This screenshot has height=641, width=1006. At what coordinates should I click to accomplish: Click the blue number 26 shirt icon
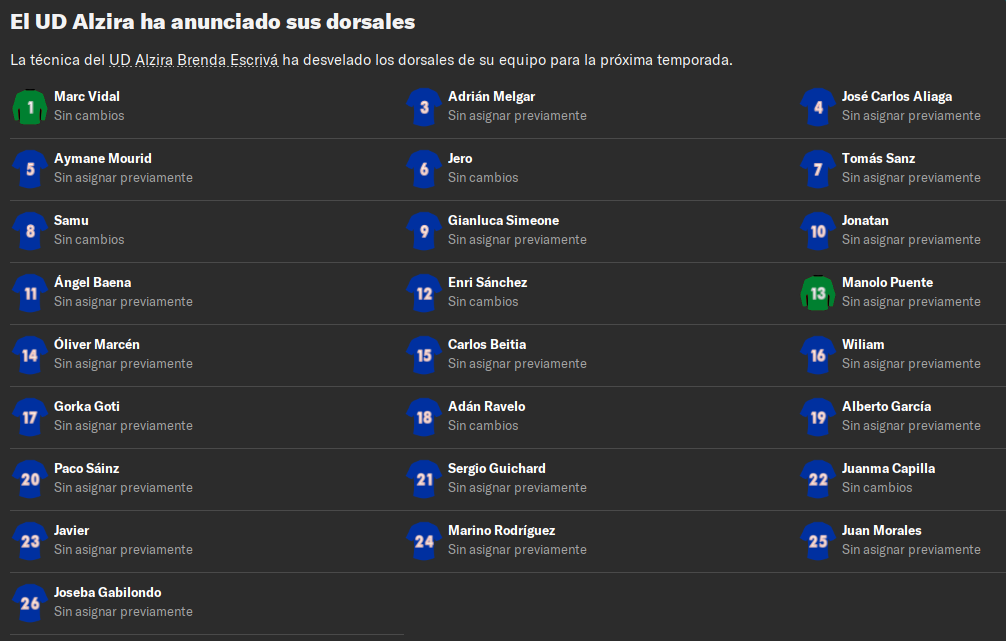click(30, 603)
